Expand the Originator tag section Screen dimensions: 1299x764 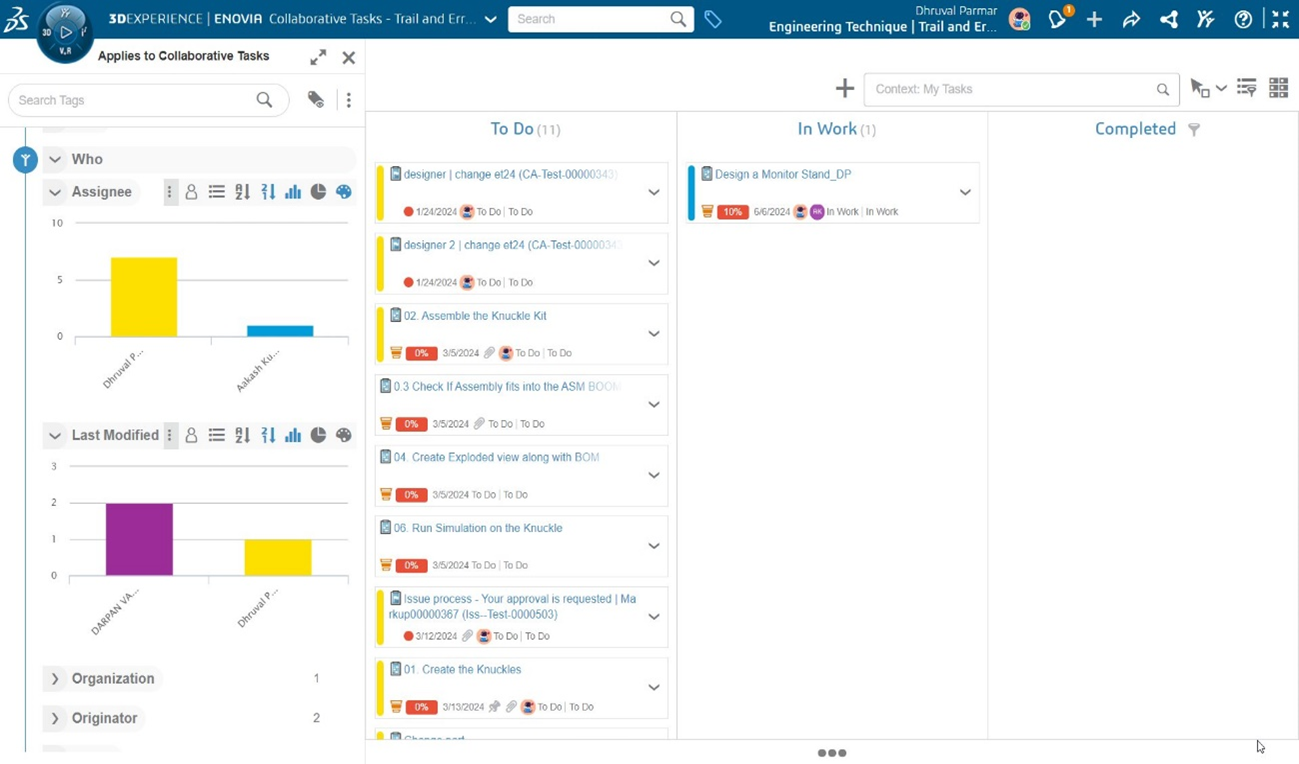coord(55,718)
